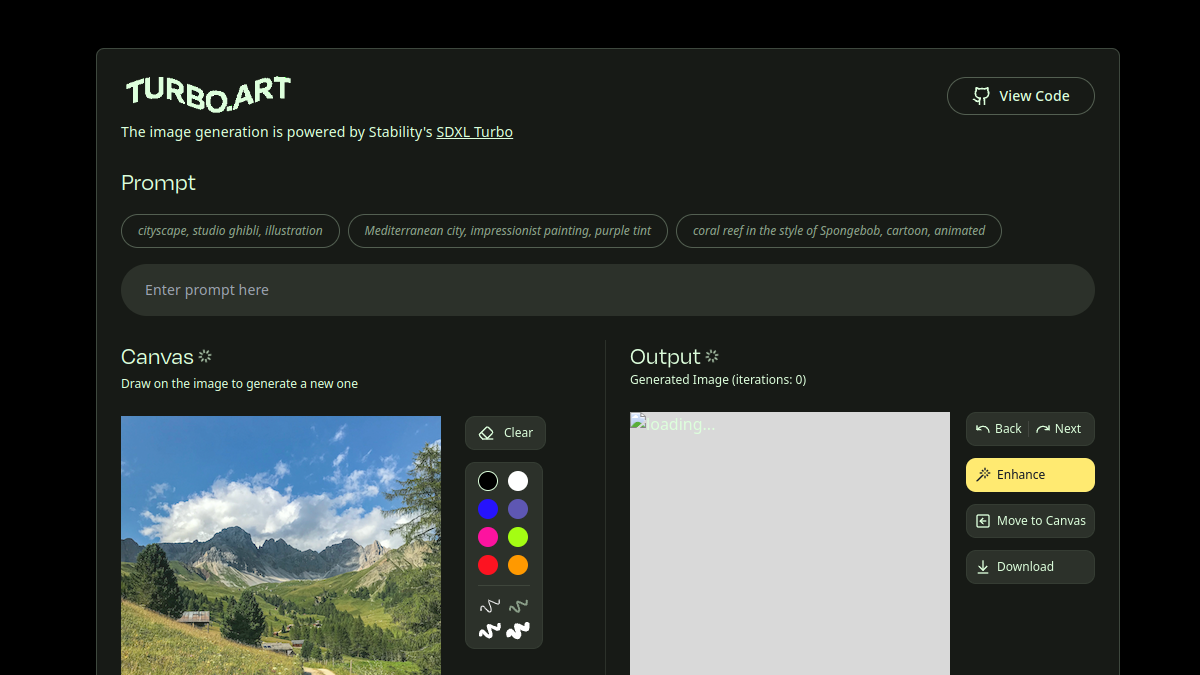This screenshot has width=1200, height=675.
Task: Use the "Mediterranean city, impressionist painting" prompt chip
Action: coord(508,231)
